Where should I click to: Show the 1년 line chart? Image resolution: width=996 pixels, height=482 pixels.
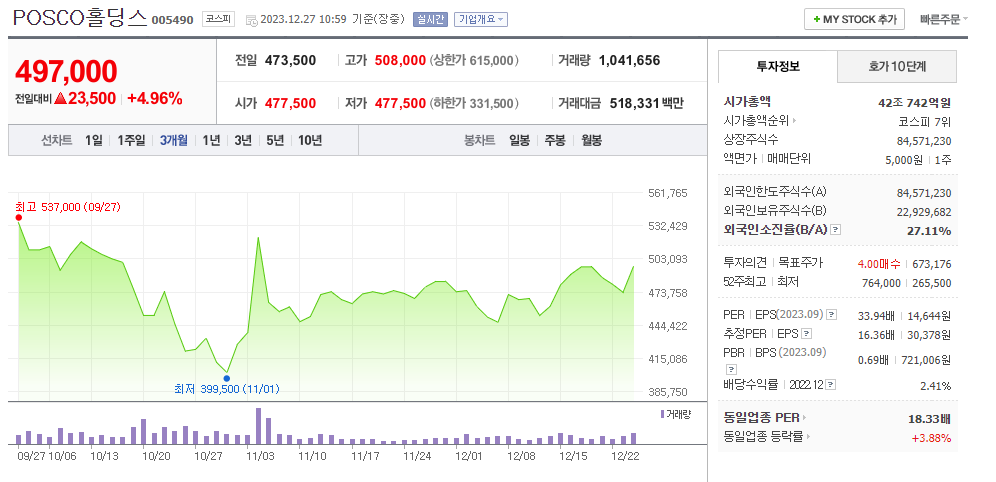[212, 140]
